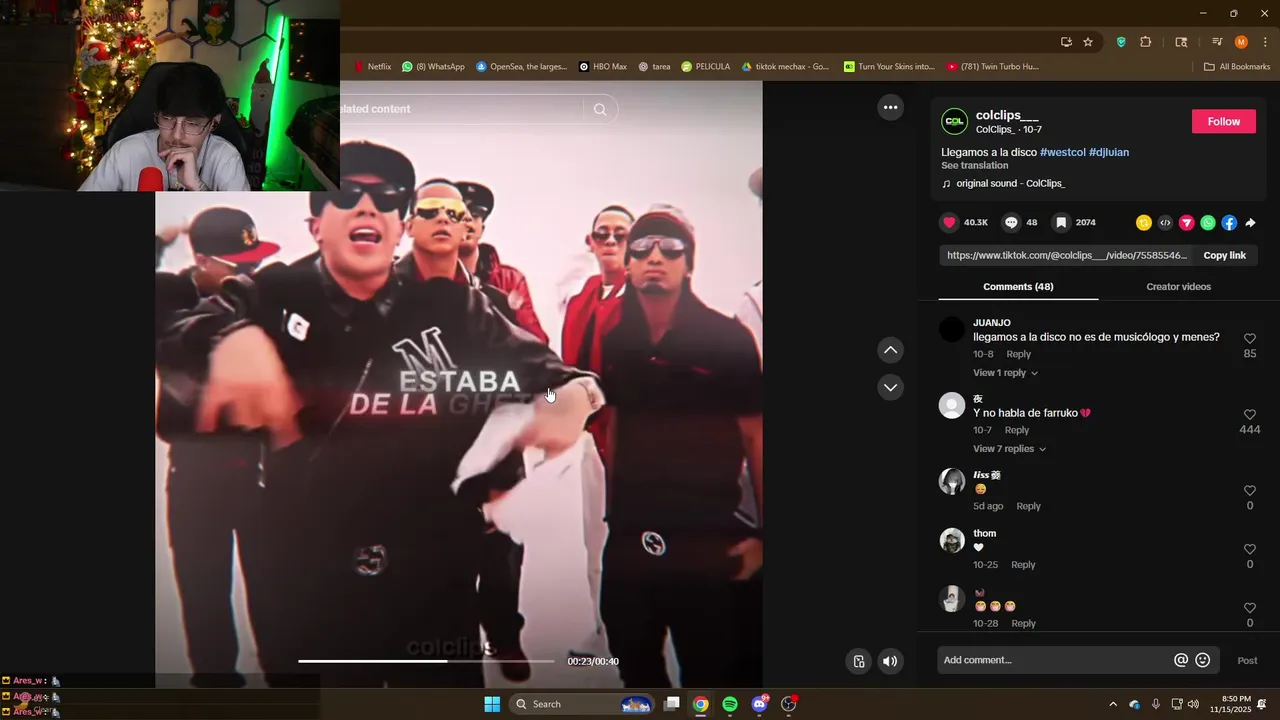Screen dimensions: 1280x720
Task: Open Discord from the taskbar
Action: [759, 704]
